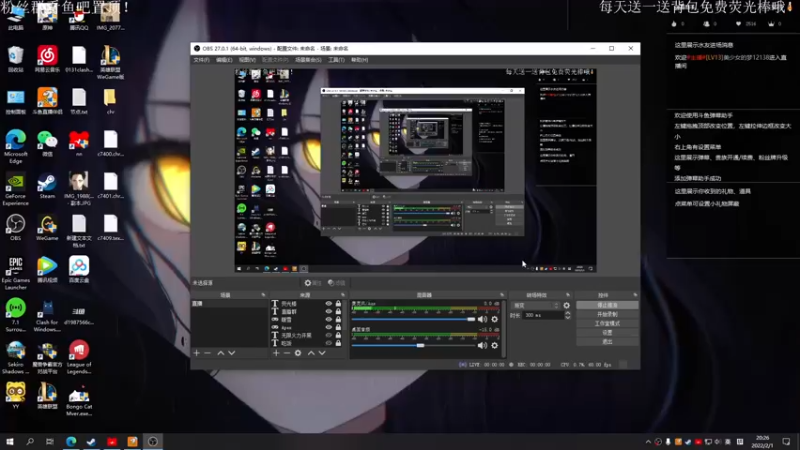Increase transition duration with the up stepper arrow
Screen dimensions: 800x450
[x=568, y=313]
